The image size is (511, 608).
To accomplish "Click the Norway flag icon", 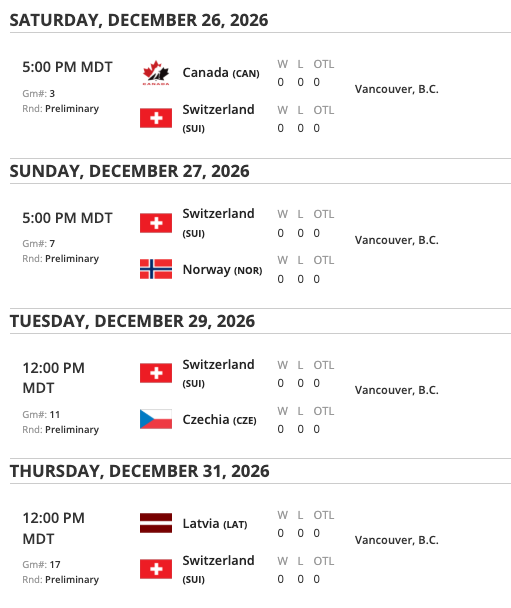I will (x=156, y=269).
